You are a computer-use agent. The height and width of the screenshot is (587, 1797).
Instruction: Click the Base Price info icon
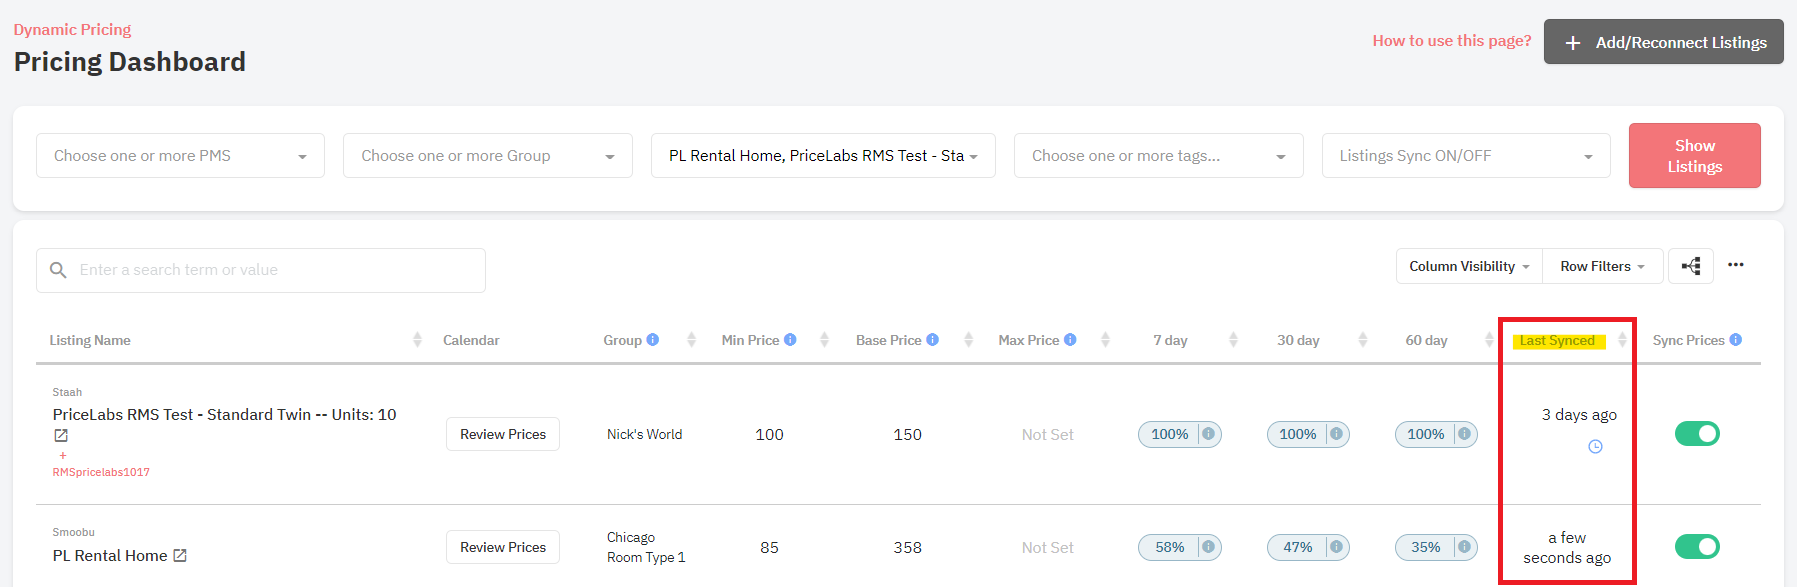932,340
